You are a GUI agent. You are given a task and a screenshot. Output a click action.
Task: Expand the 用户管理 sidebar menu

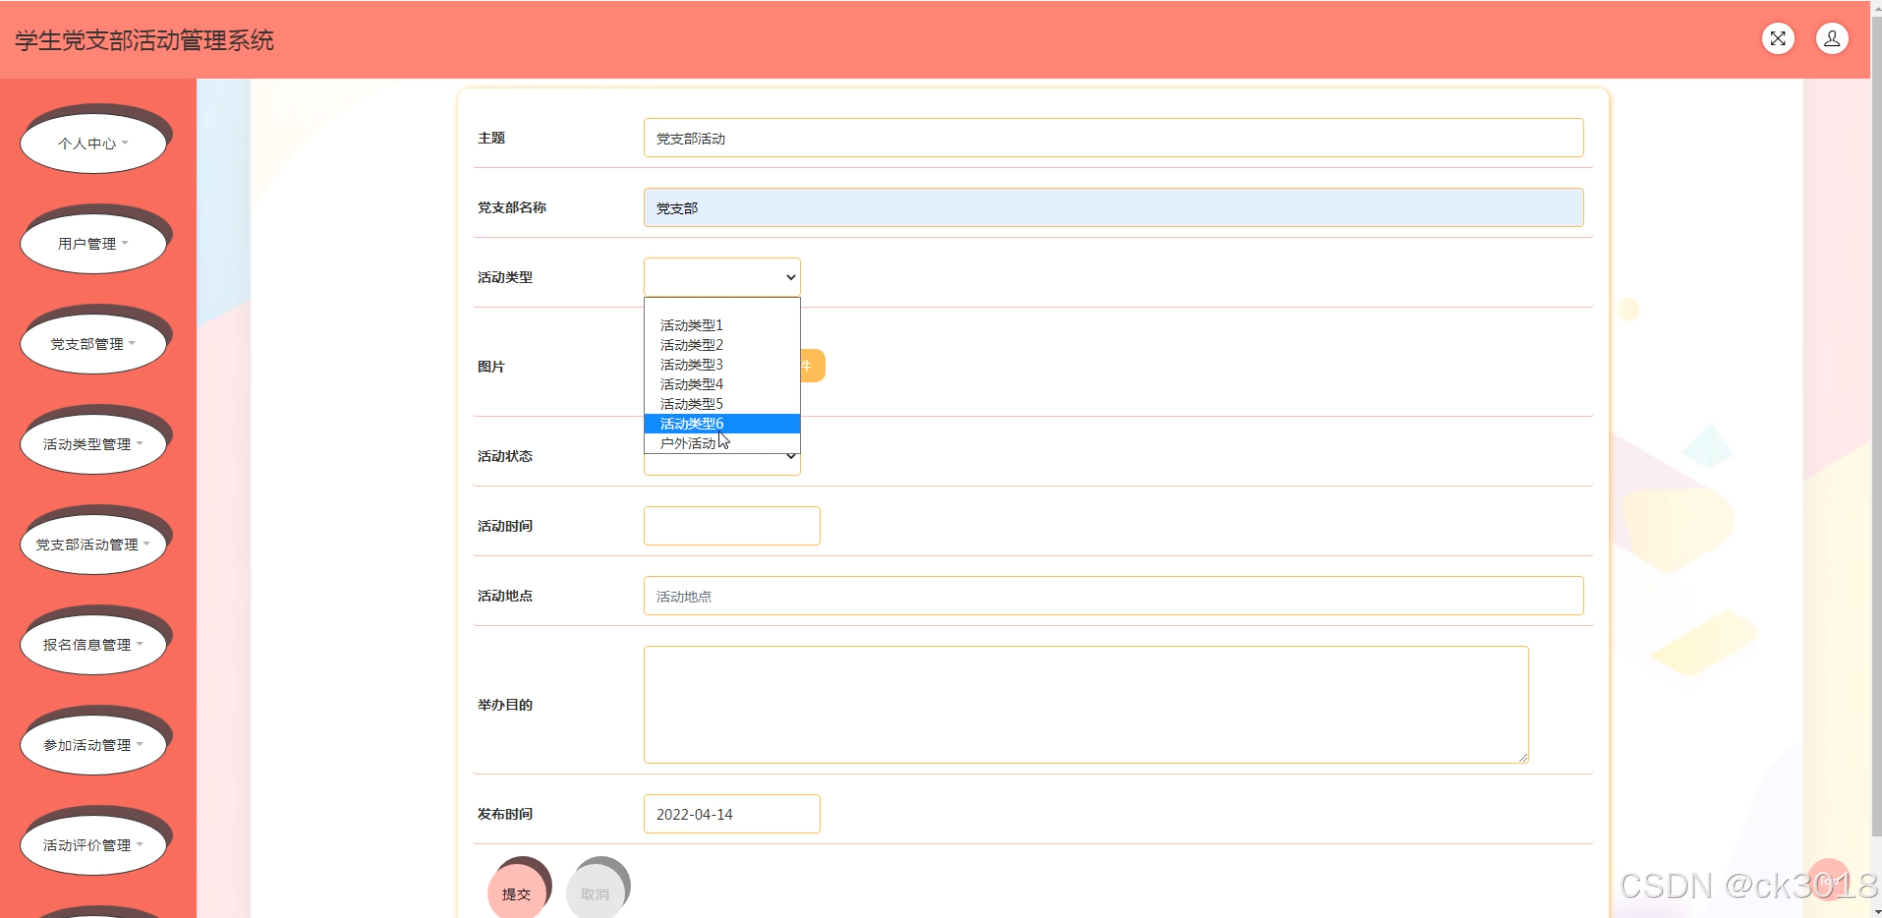(x=93, y=244)
